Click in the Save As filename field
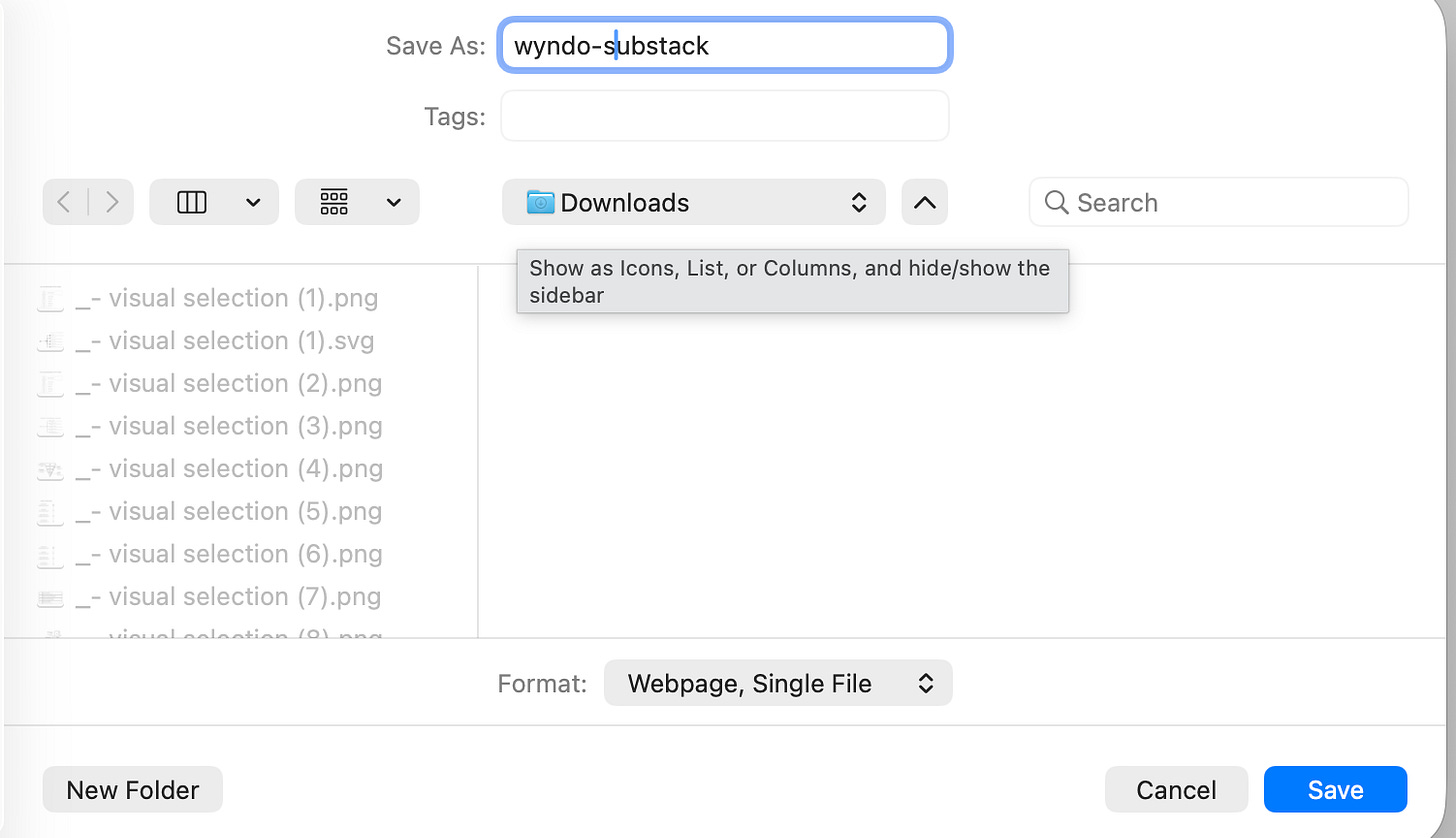The image size is (1456, 838). tap(725, 45)
